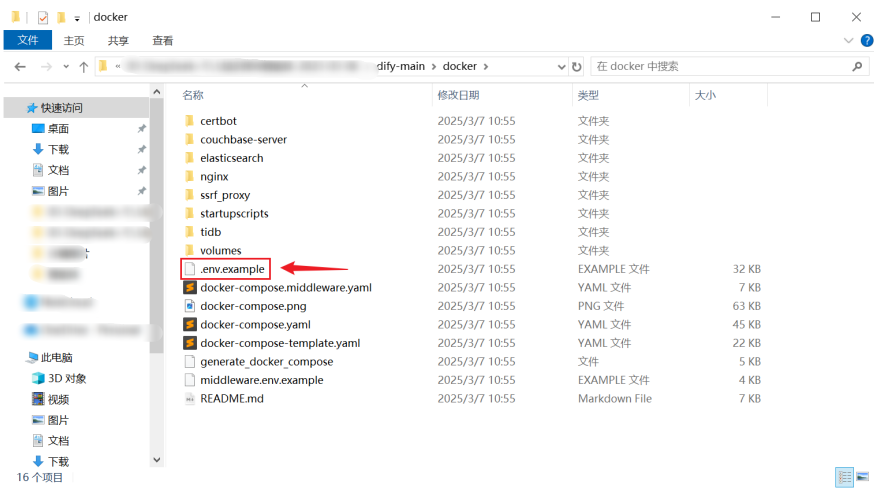The width and height of the screenshot is (874, 492).
Task: Select the tidb folder icon
Action: pos(190,232)
